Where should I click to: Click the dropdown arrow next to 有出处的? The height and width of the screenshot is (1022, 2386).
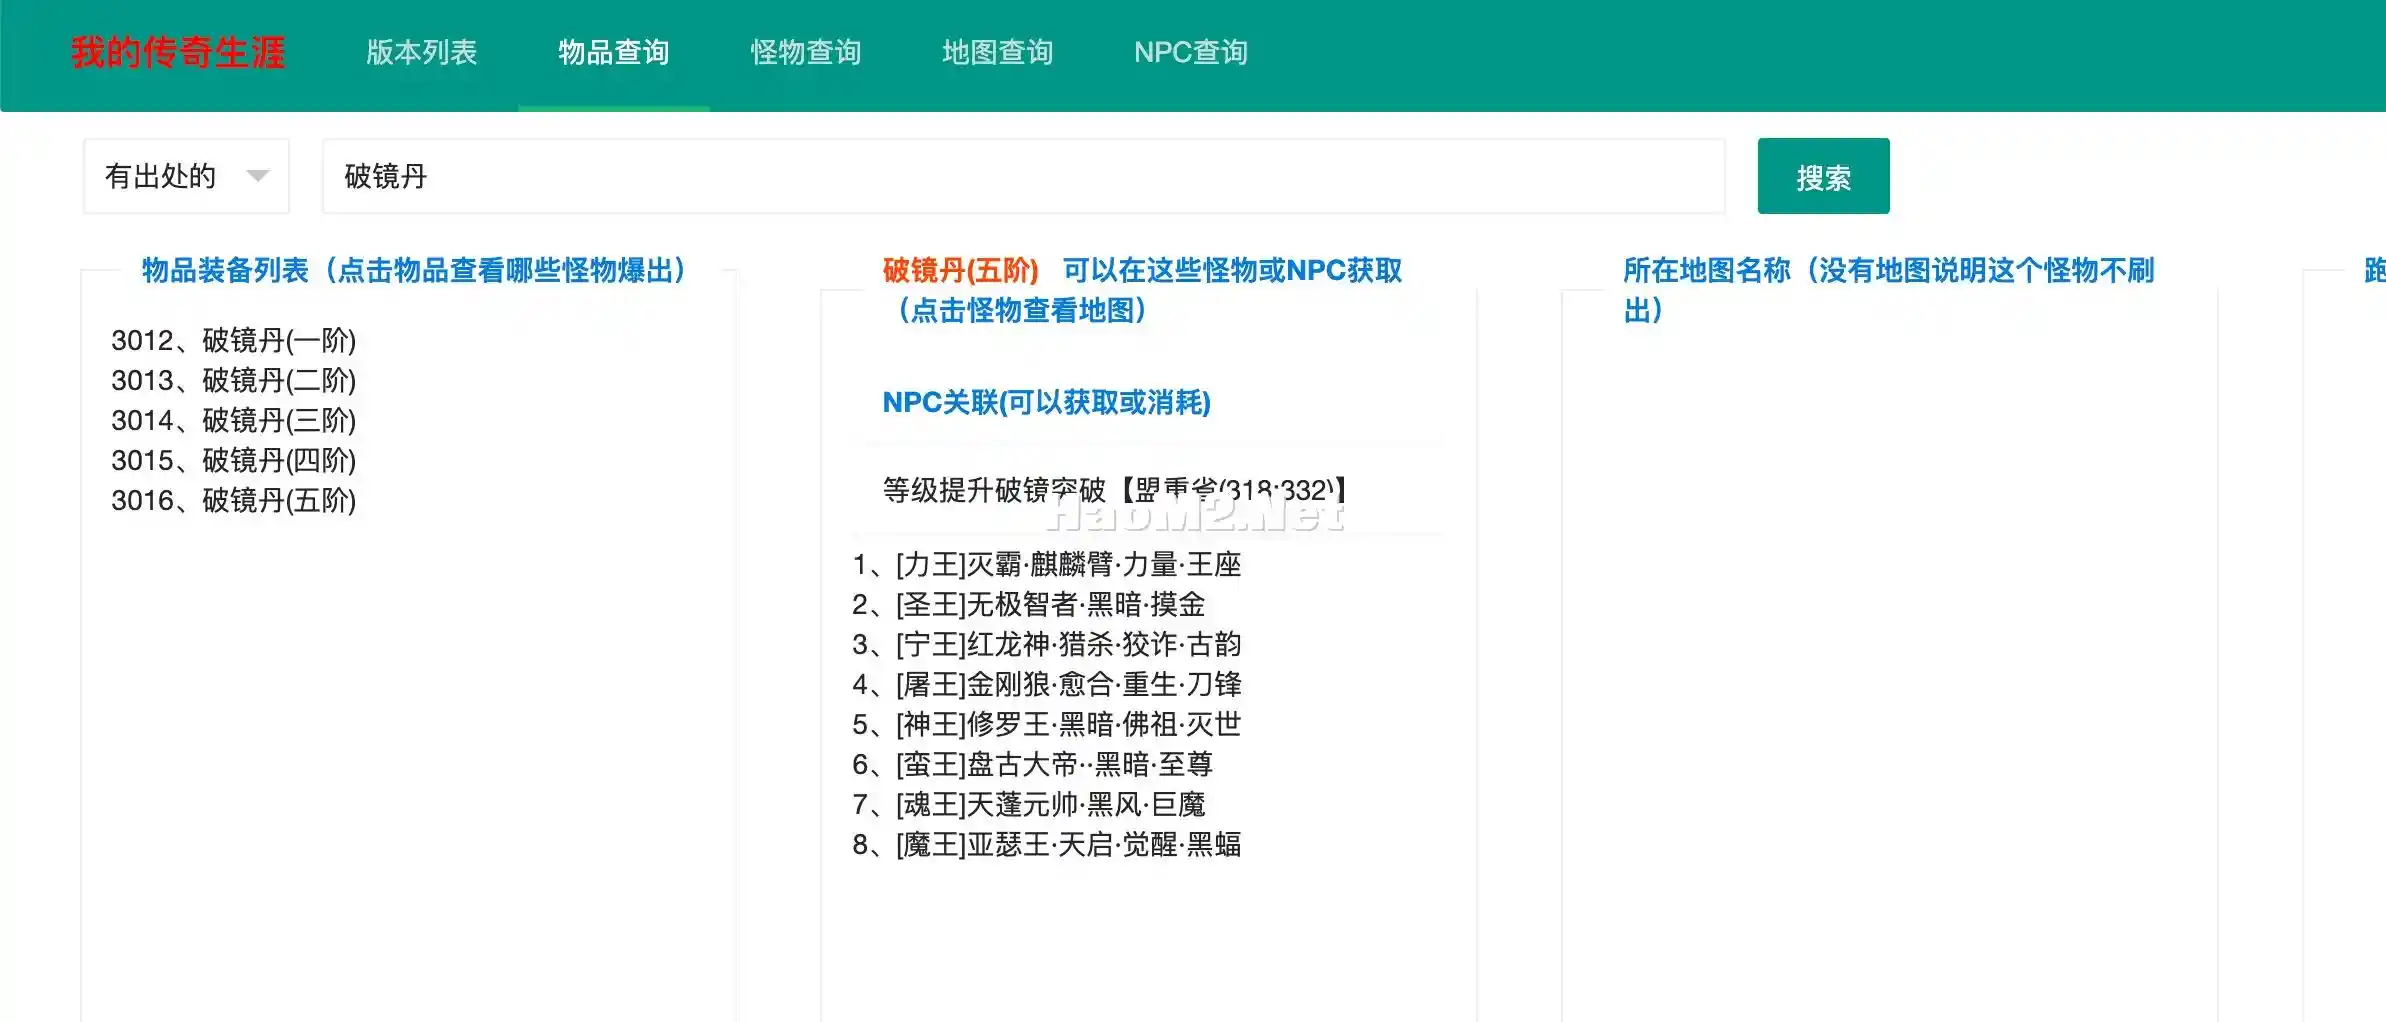click(x=258, y=176)
